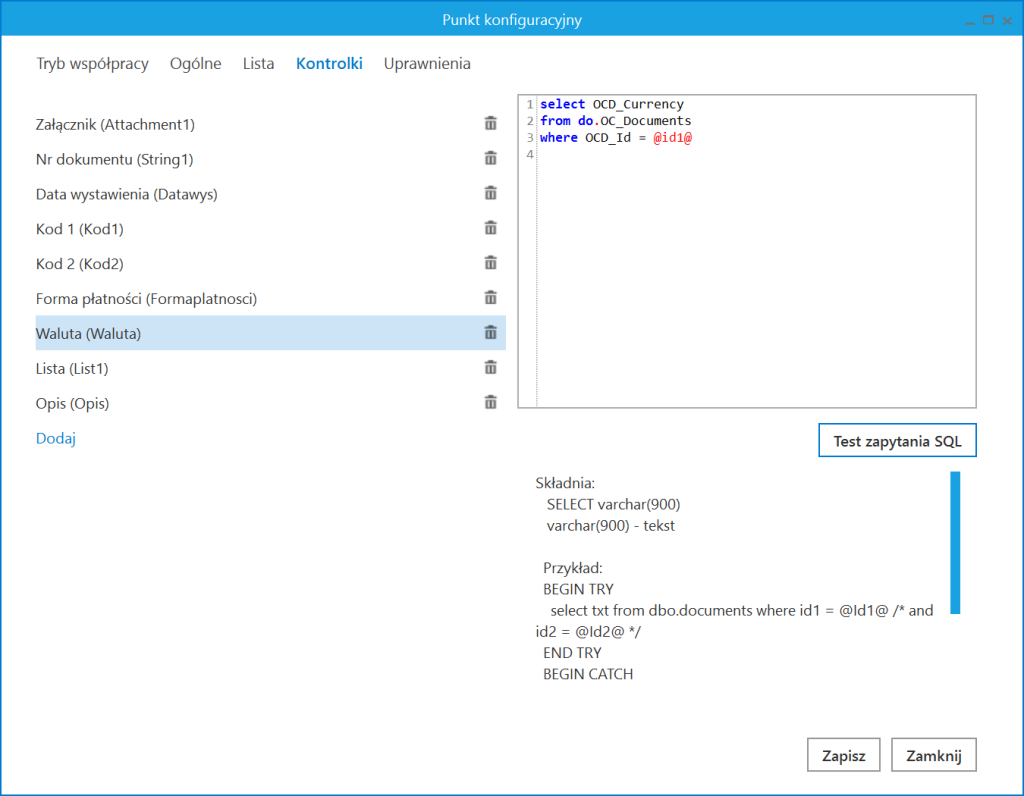
Task: Delete Kod 1 using its trash icon
Action: pos(490,229)
